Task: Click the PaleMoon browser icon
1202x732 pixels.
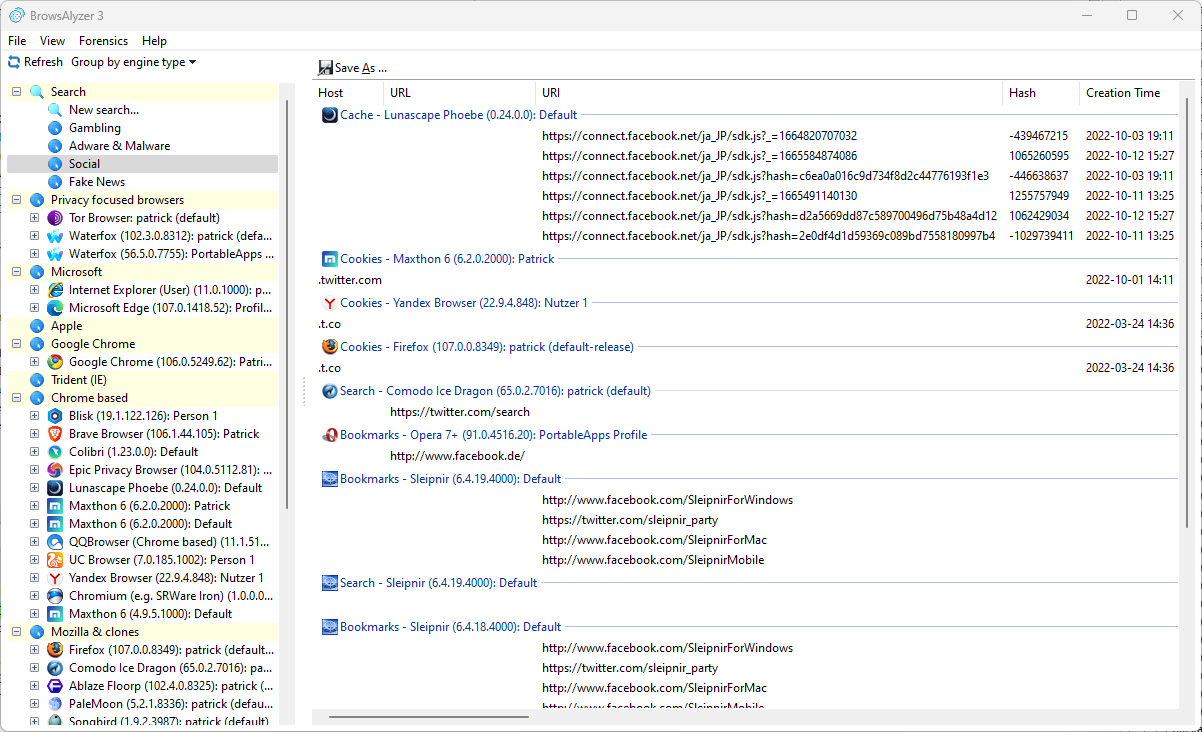Action: 55,704
